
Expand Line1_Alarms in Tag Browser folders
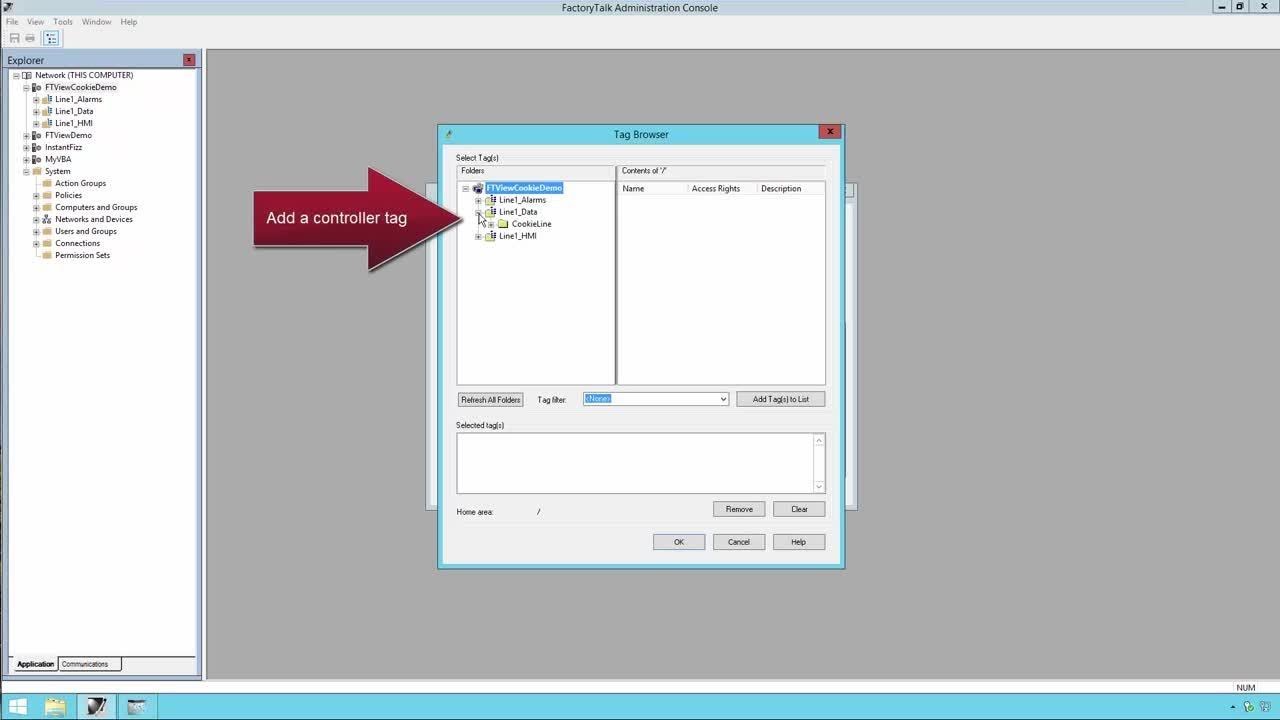pos(478,200)
